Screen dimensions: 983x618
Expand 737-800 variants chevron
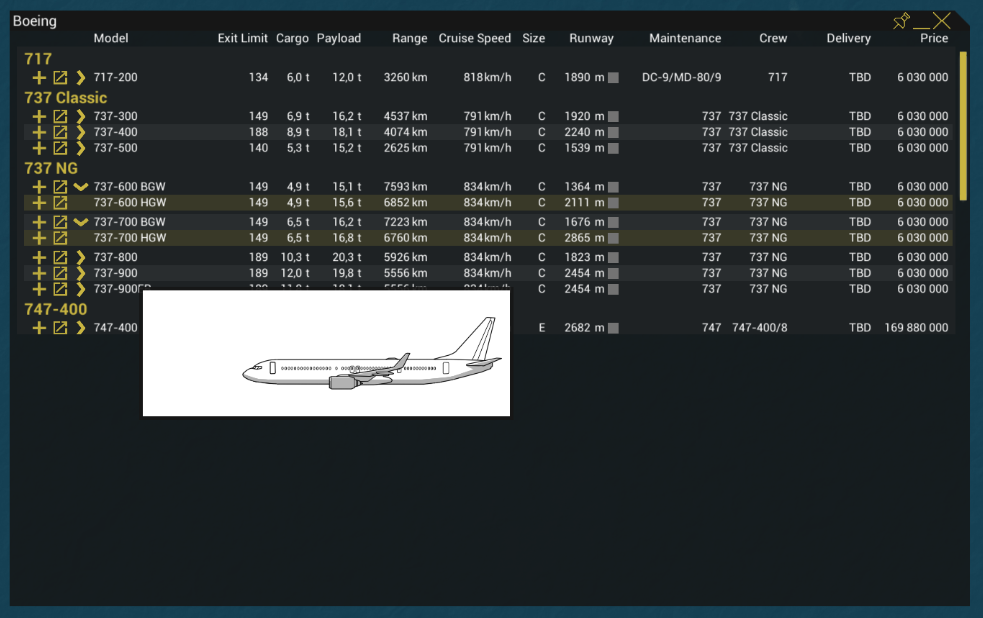point(80,258)
